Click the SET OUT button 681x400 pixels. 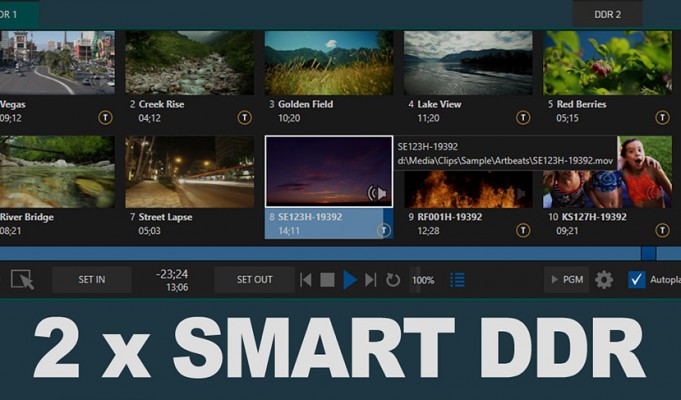pos(255,280)
